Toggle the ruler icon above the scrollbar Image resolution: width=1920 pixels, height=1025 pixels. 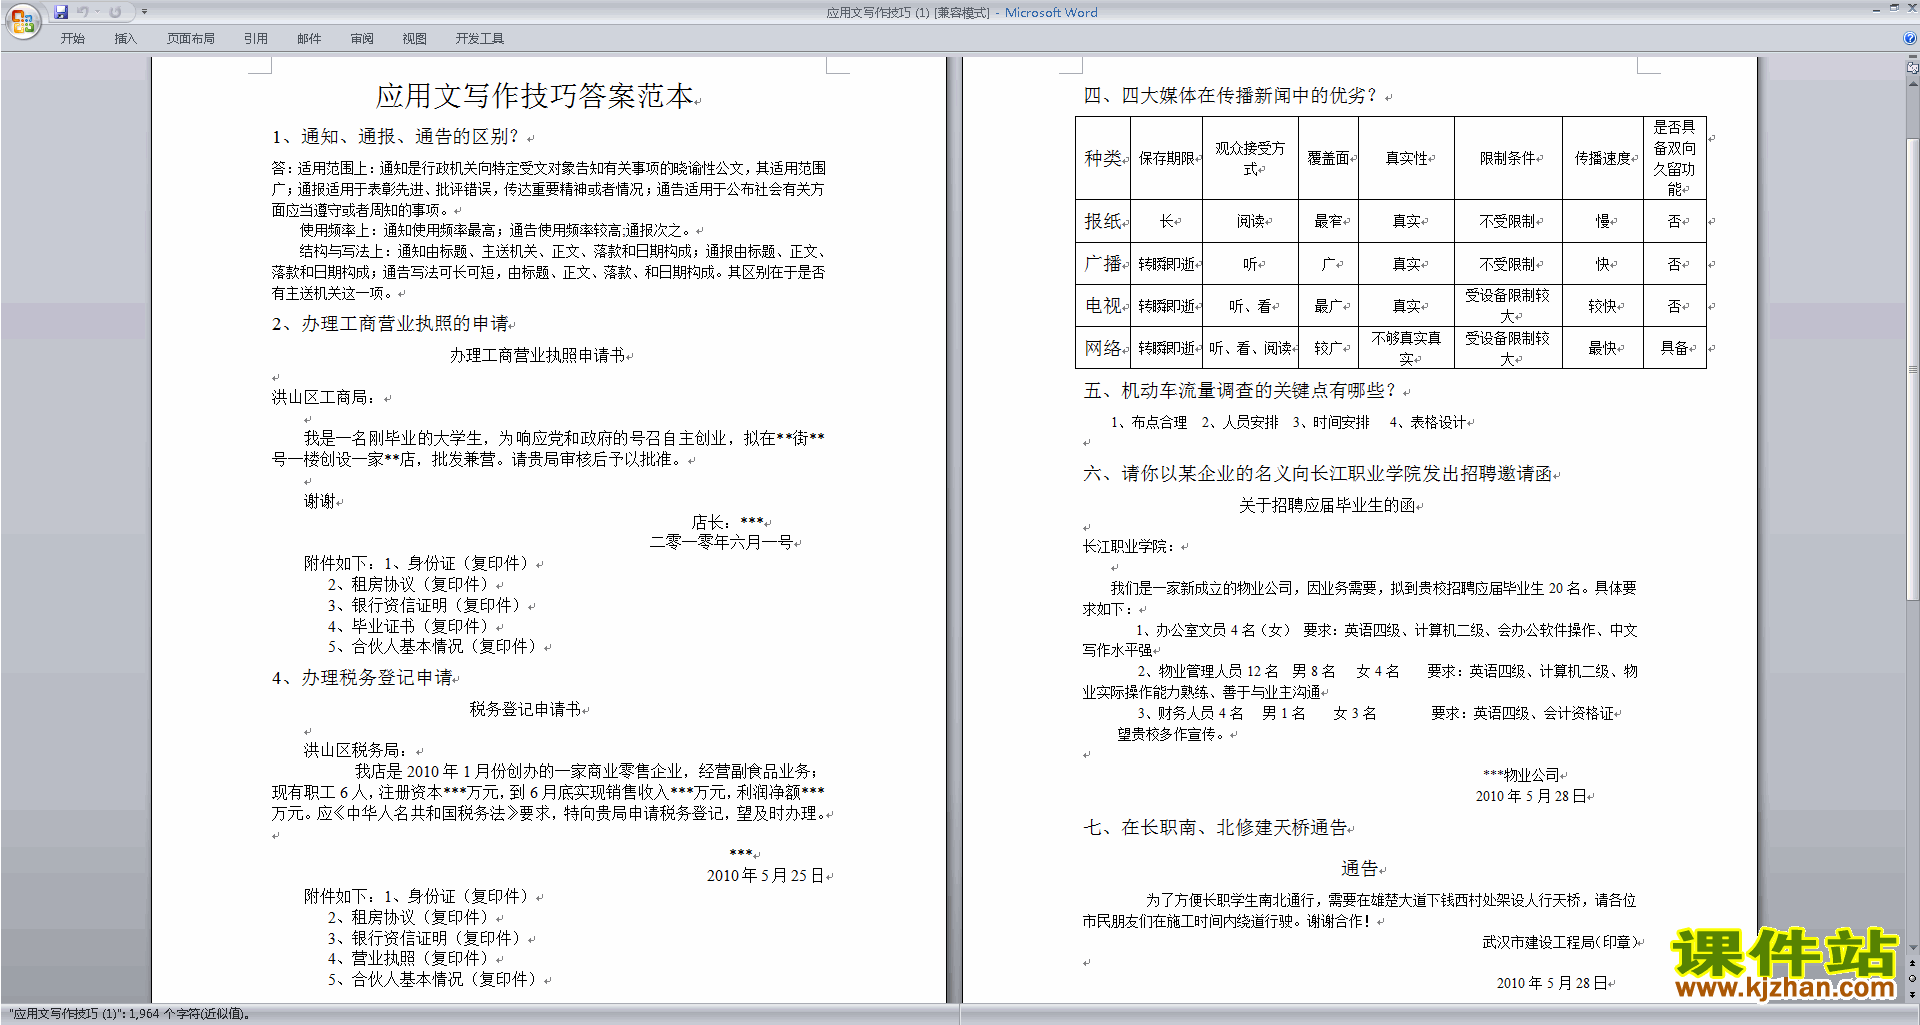(1913, 69)
